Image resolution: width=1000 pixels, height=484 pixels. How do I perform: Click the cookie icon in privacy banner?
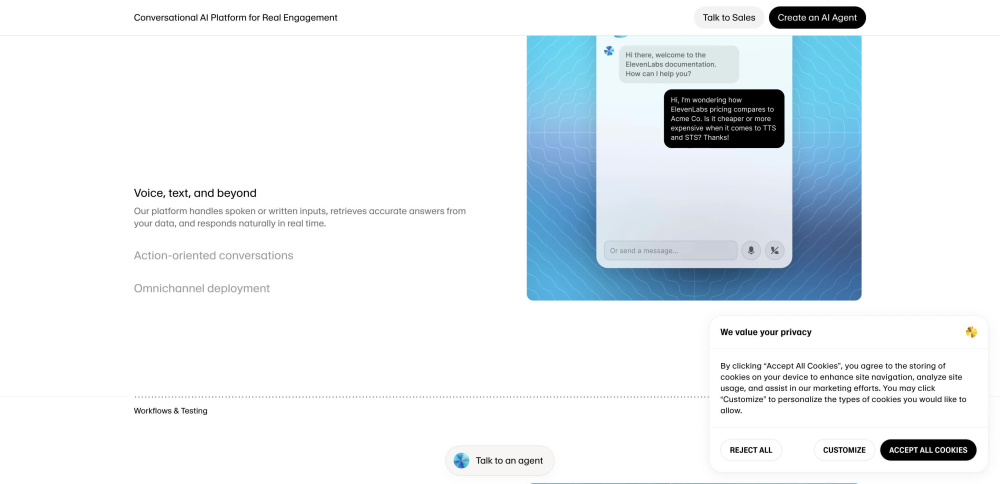[971, 332]
